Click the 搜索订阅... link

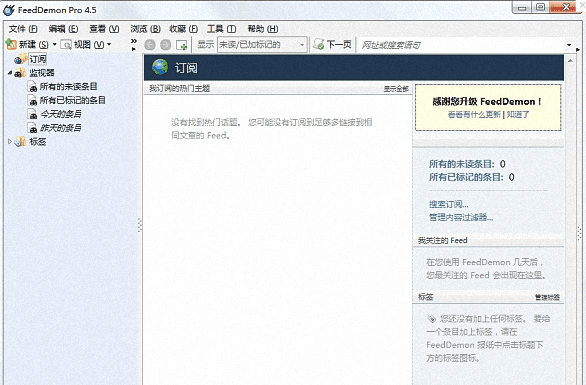coord(448,204)
